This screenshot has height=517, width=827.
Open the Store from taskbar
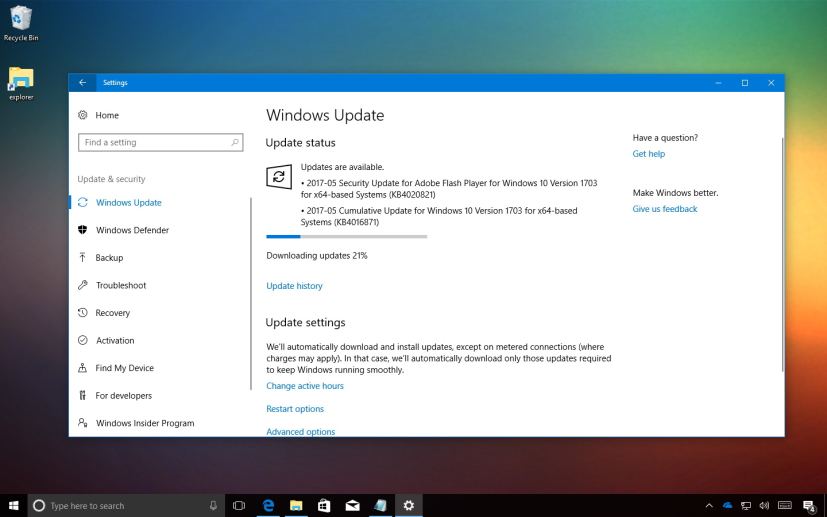(x=324, y=506)
